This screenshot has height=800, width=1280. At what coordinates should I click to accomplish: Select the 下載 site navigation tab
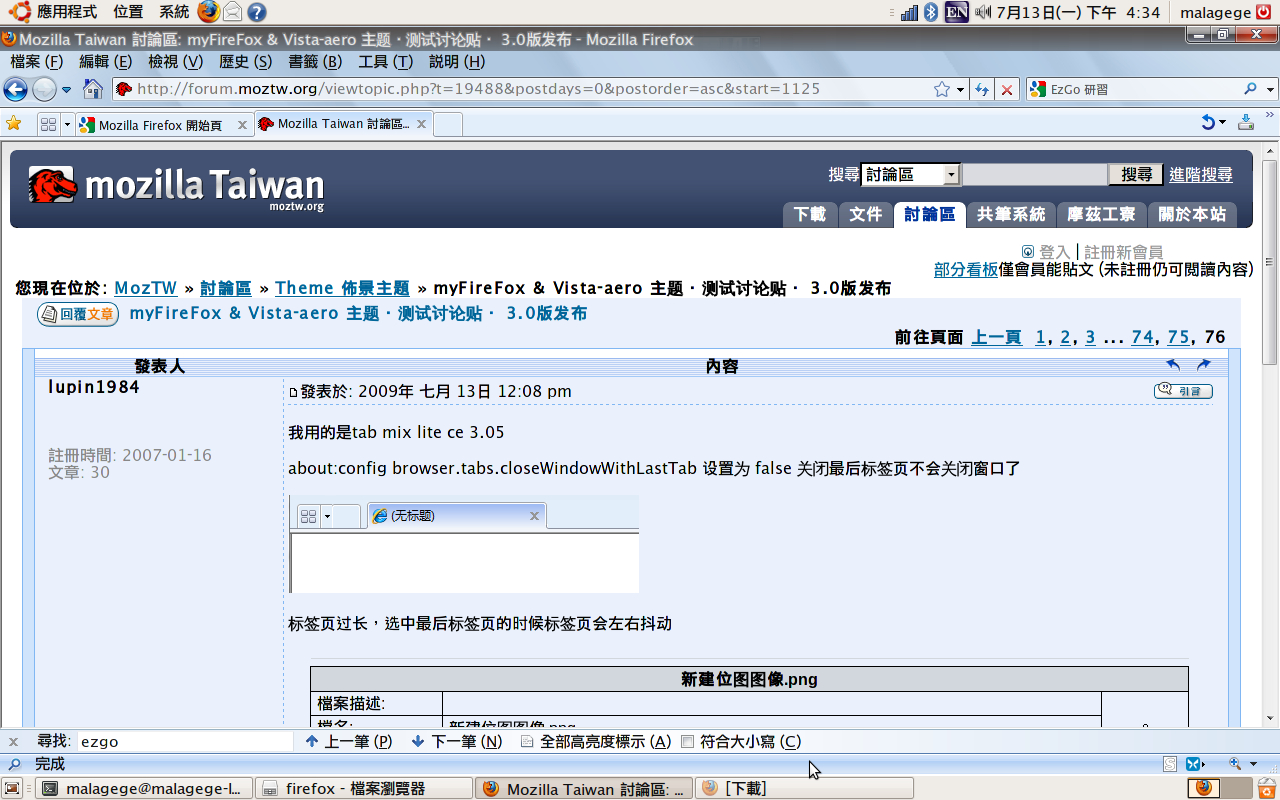(x=810, y=214)
